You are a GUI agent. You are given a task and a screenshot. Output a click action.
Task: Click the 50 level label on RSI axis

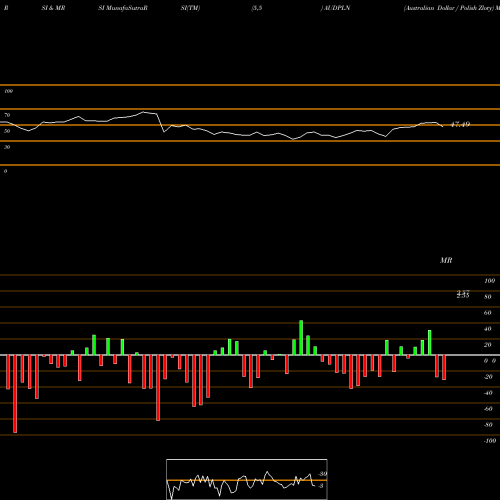[x=7, y=131]
